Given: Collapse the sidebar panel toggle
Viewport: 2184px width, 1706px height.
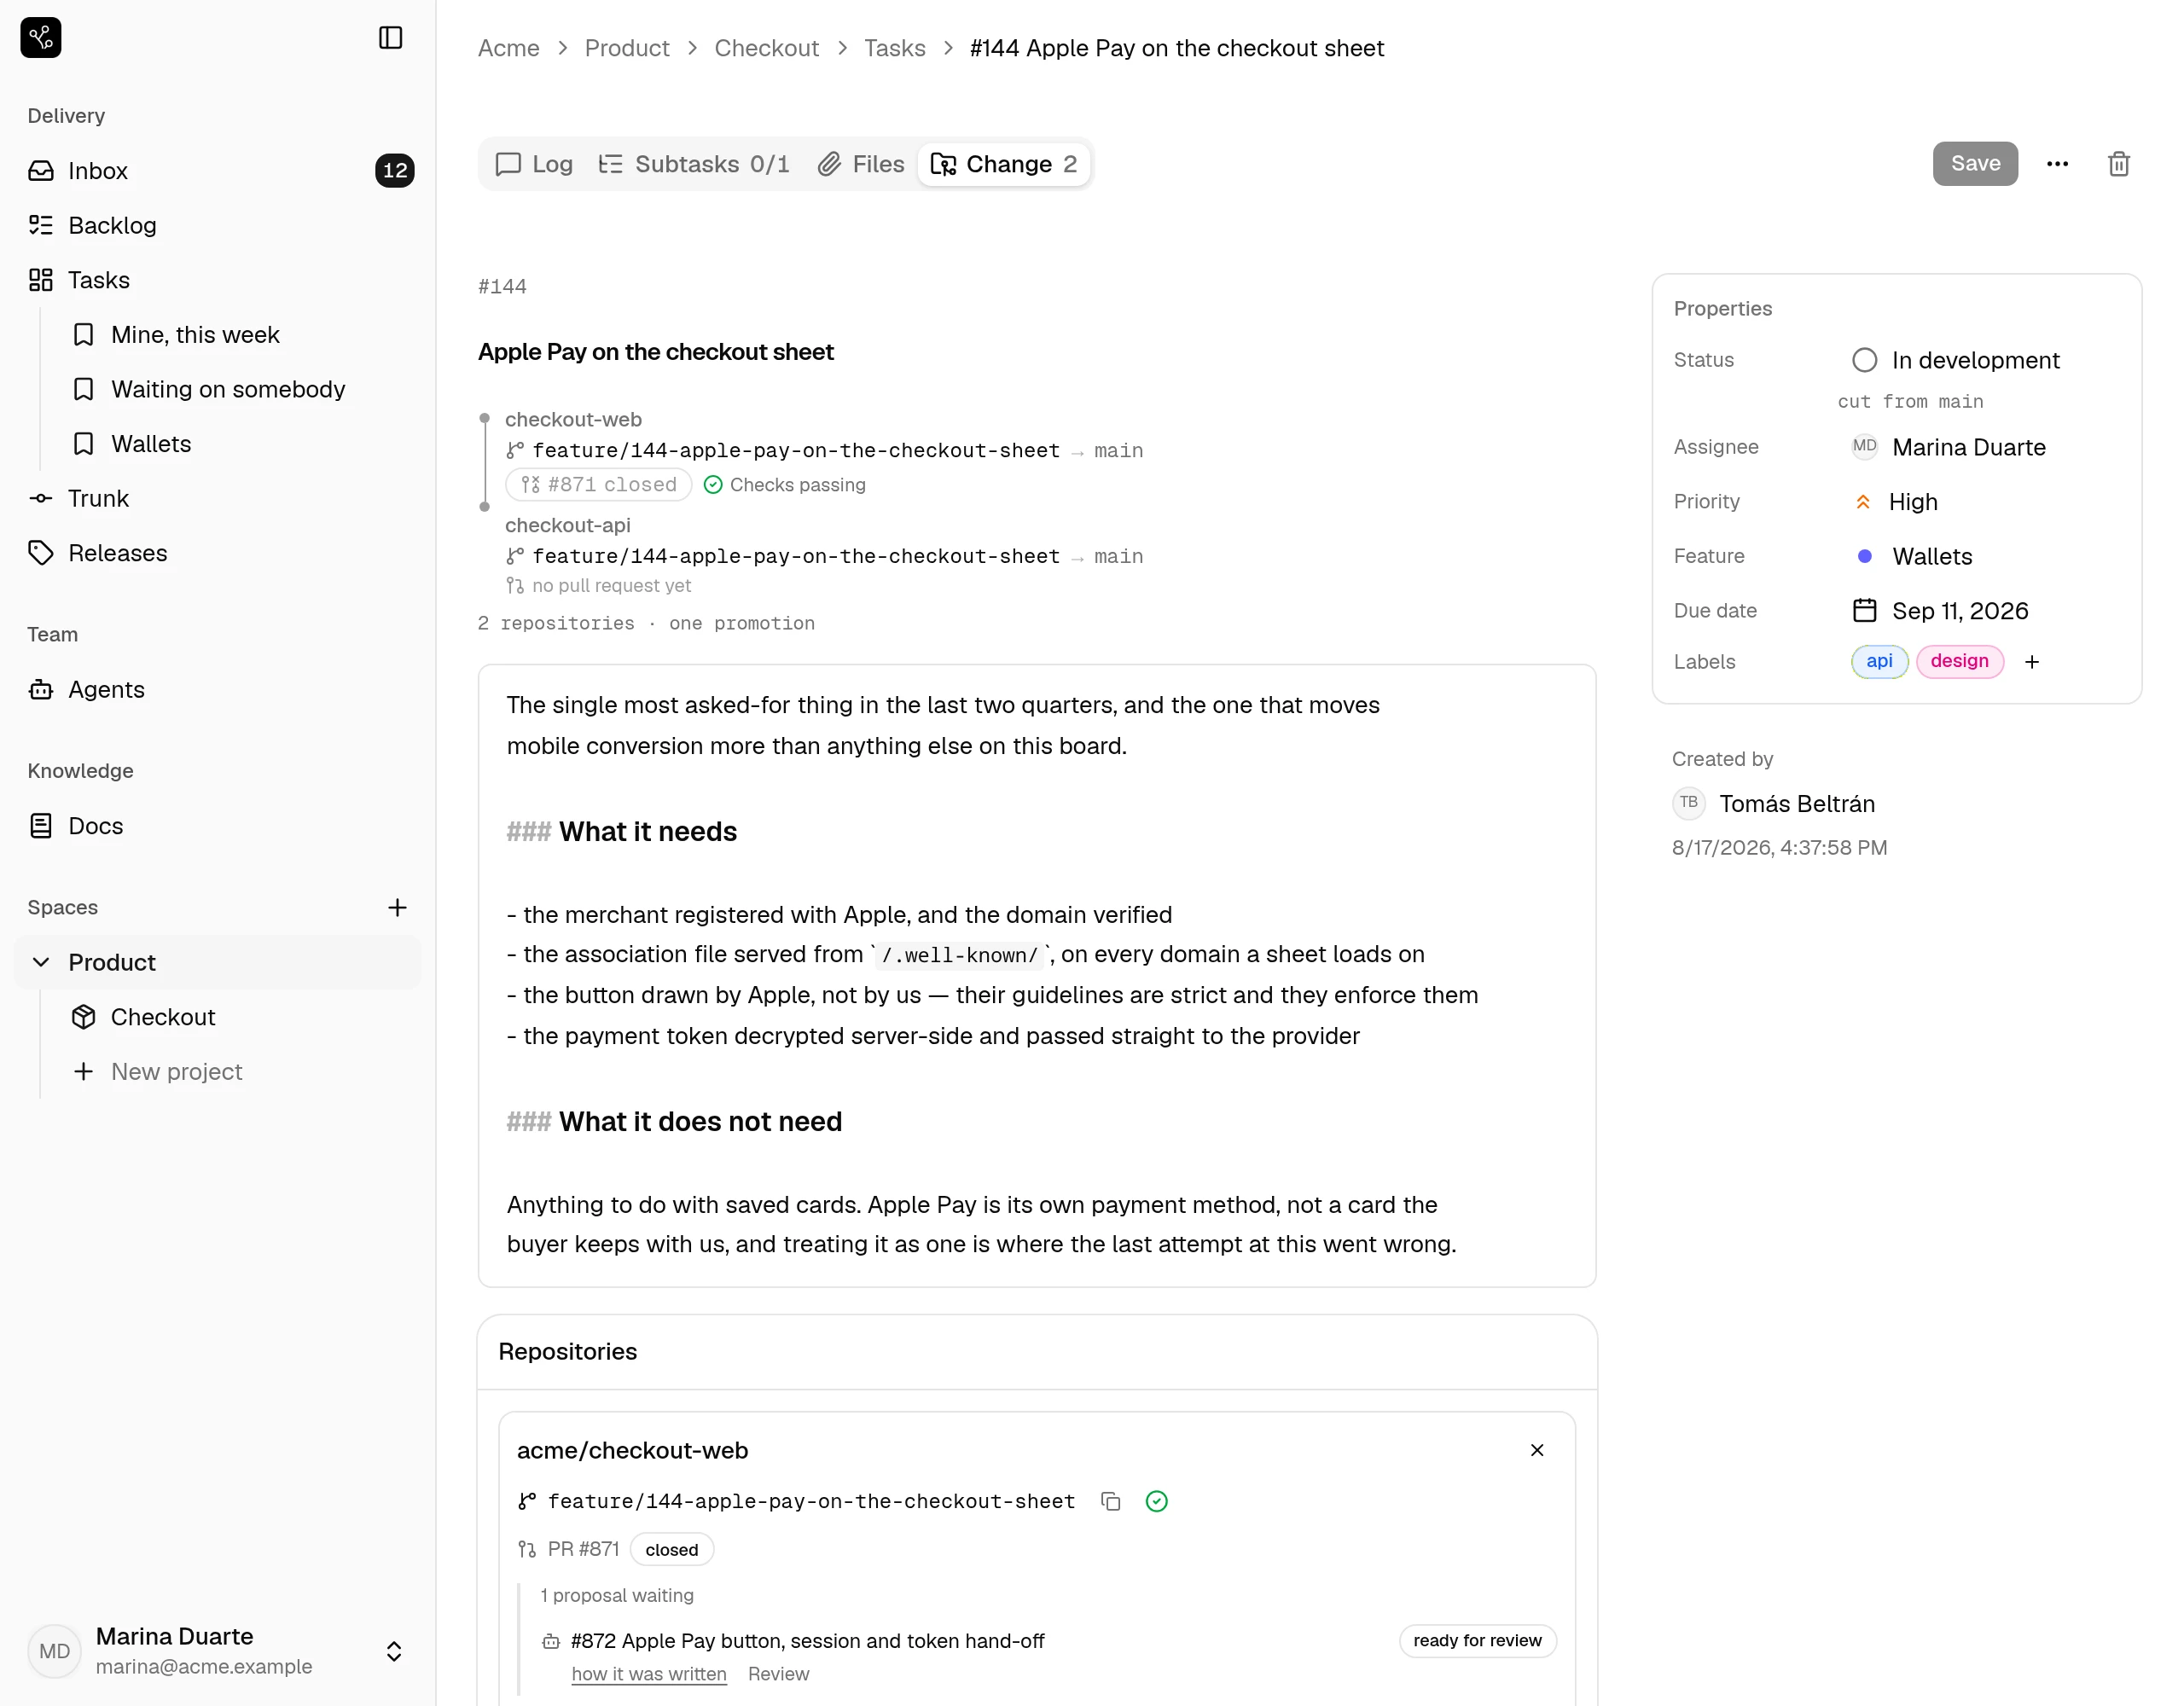Looking at the screenshot, I should (390, 38).
